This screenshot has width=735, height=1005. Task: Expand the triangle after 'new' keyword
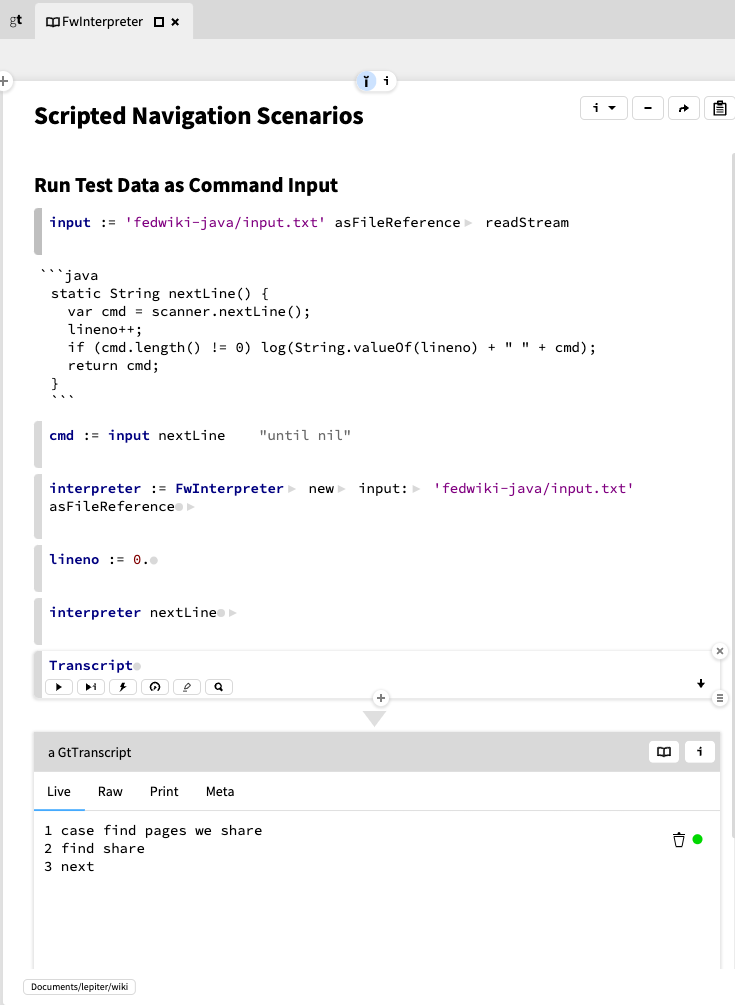pyautogui.click(x=342, y=489)
